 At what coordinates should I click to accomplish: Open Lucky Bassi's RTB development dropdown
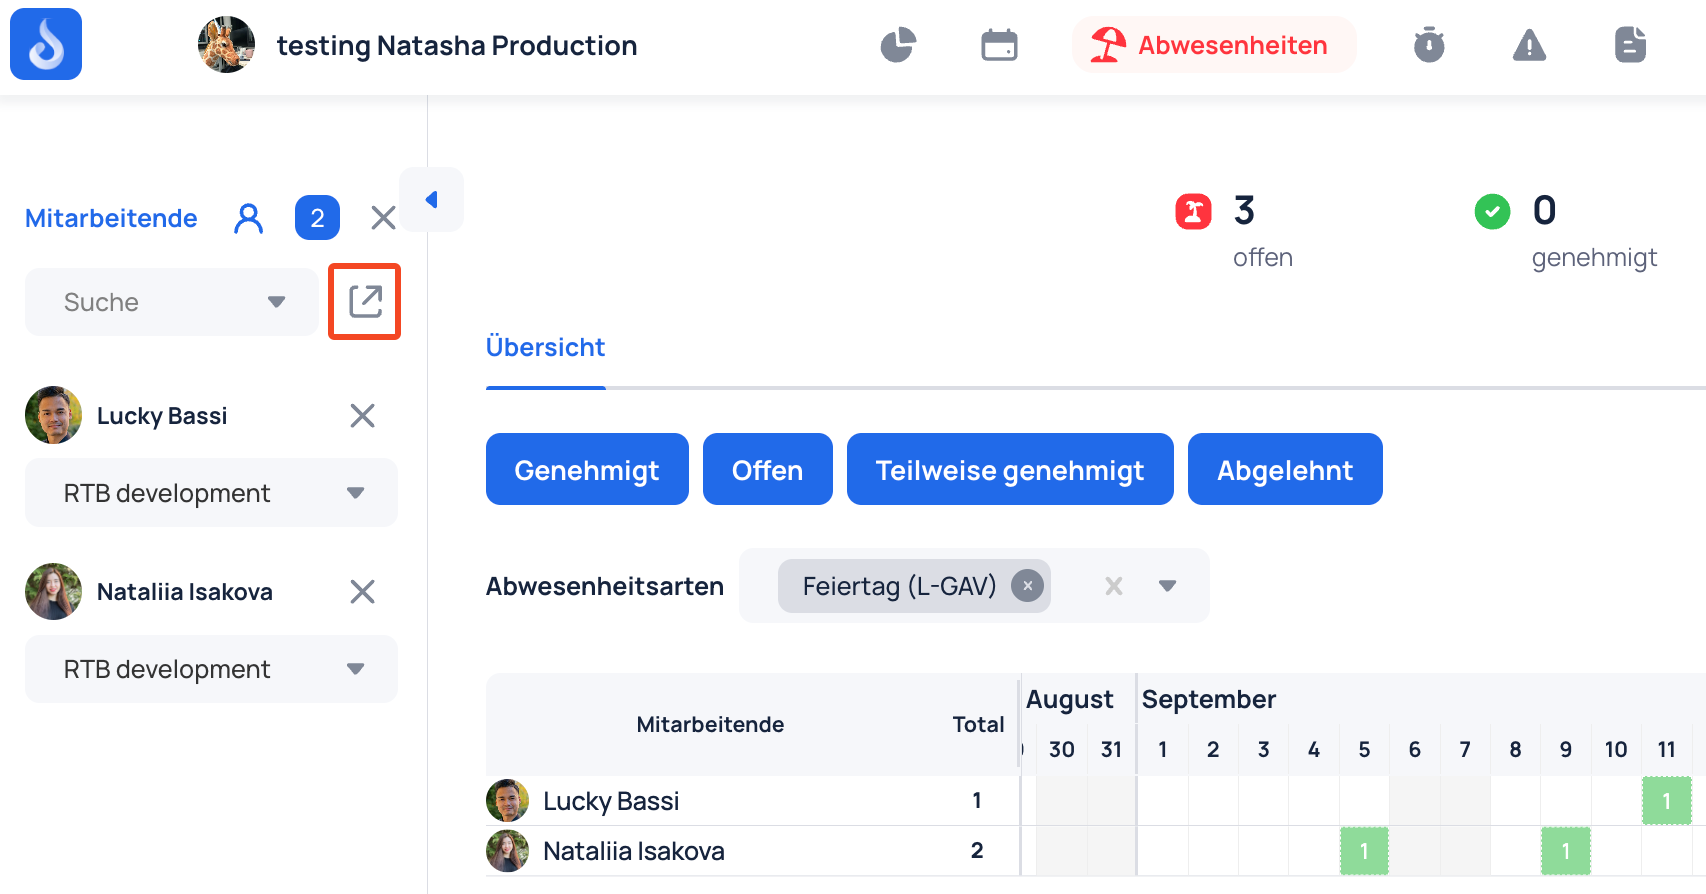(x=211, y=493)
